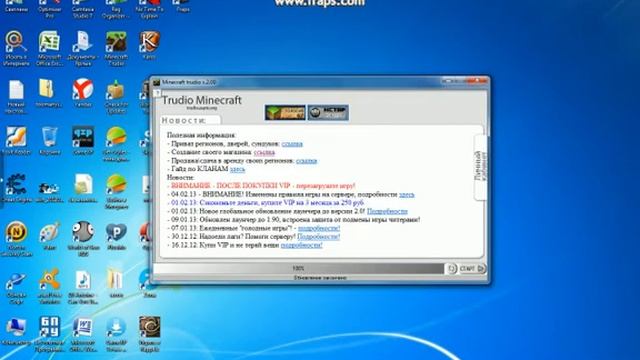
Task: Open the yellow folder icon beside MP3 file
Action: (x=116, y=280)
